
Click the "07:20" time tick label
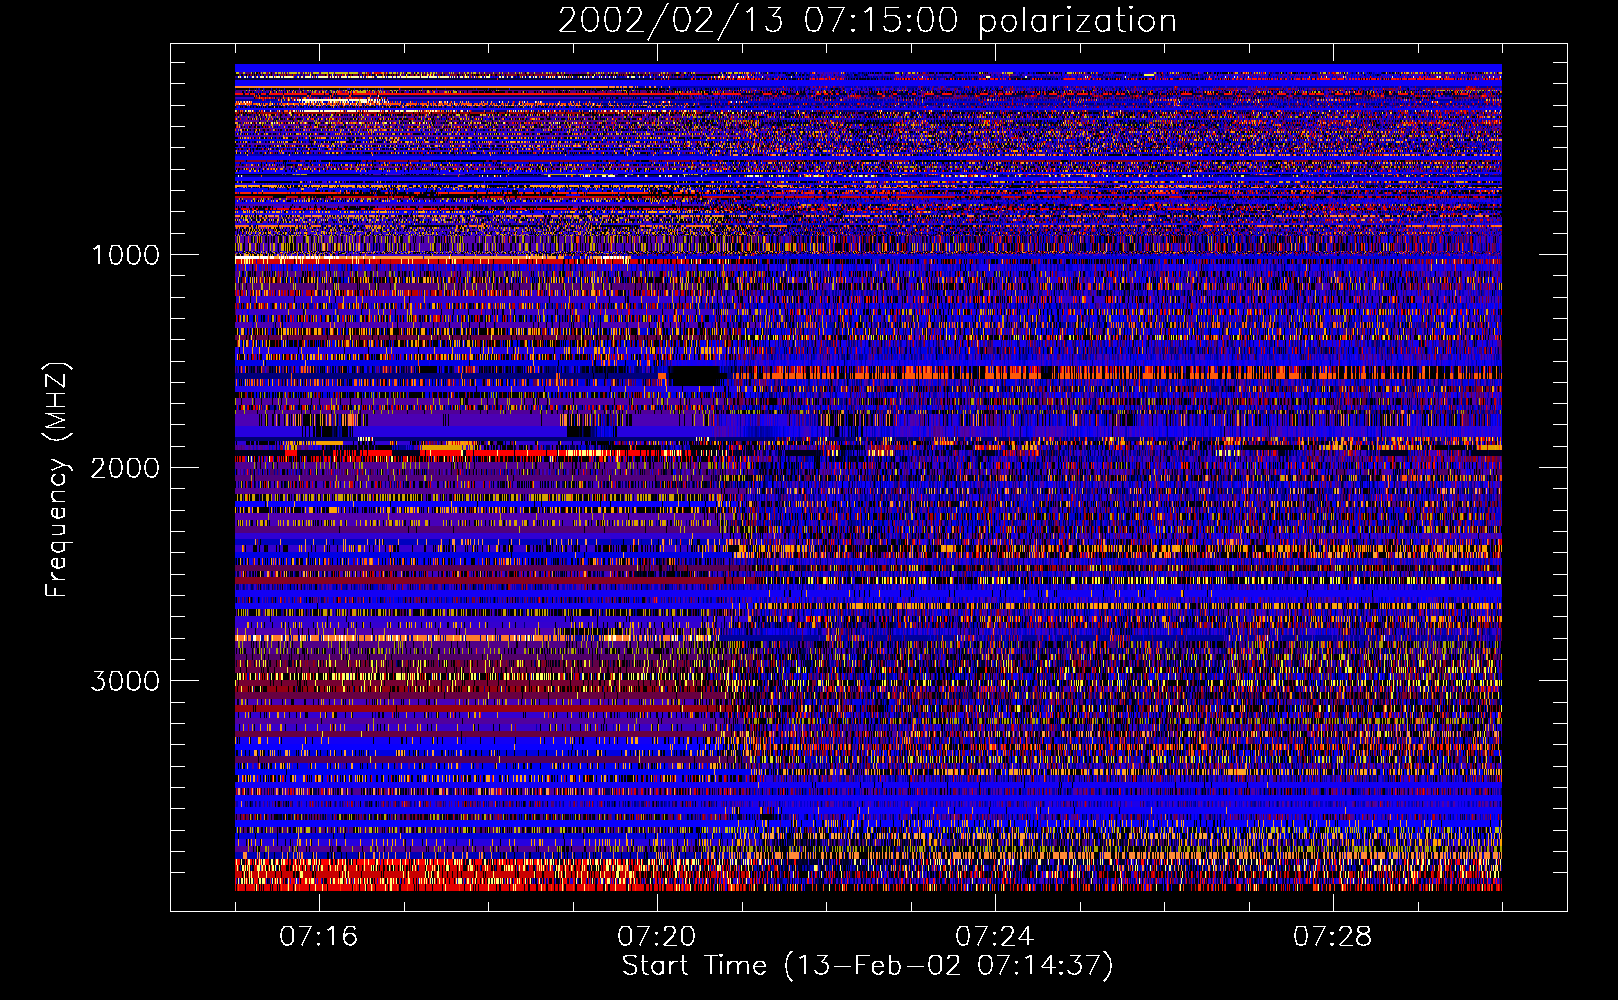coord(657,936)
